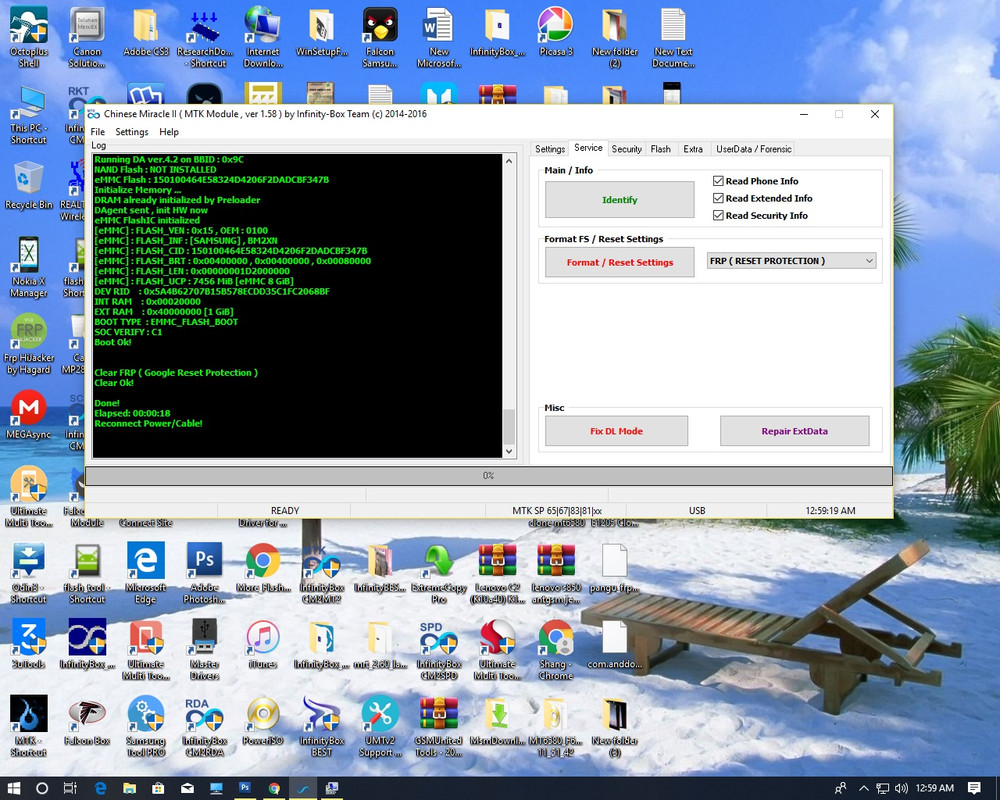Open the Help menu
The height and width of the screenshot is (800, 1000).
coord(169,132)
